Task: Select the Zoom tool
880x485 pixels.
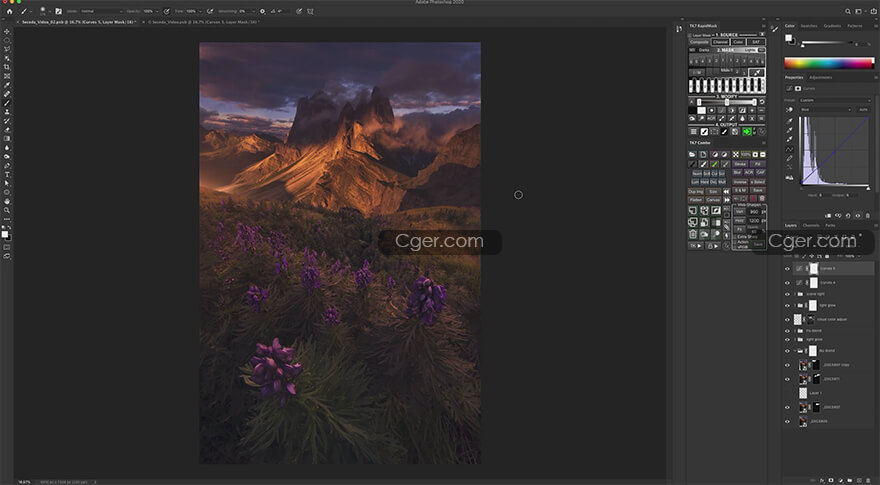Action: click(x=7, y=210)
